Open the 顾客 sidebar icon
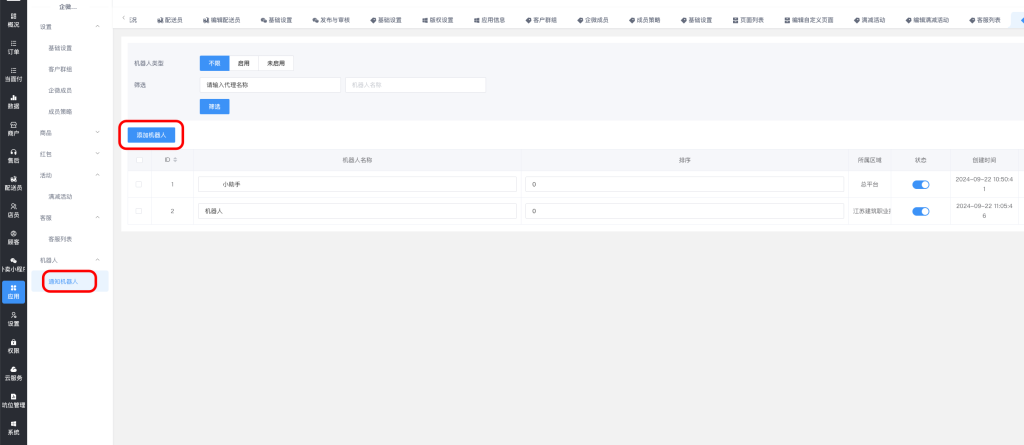1024x445 pixels. (x=13, y=236)
